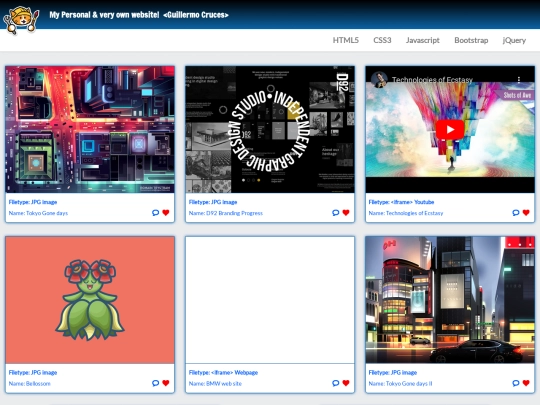Viewport: 540px width, 405px height.
Task: Like the Tokyo Gone days card with heart
Action: click(166, 213)
